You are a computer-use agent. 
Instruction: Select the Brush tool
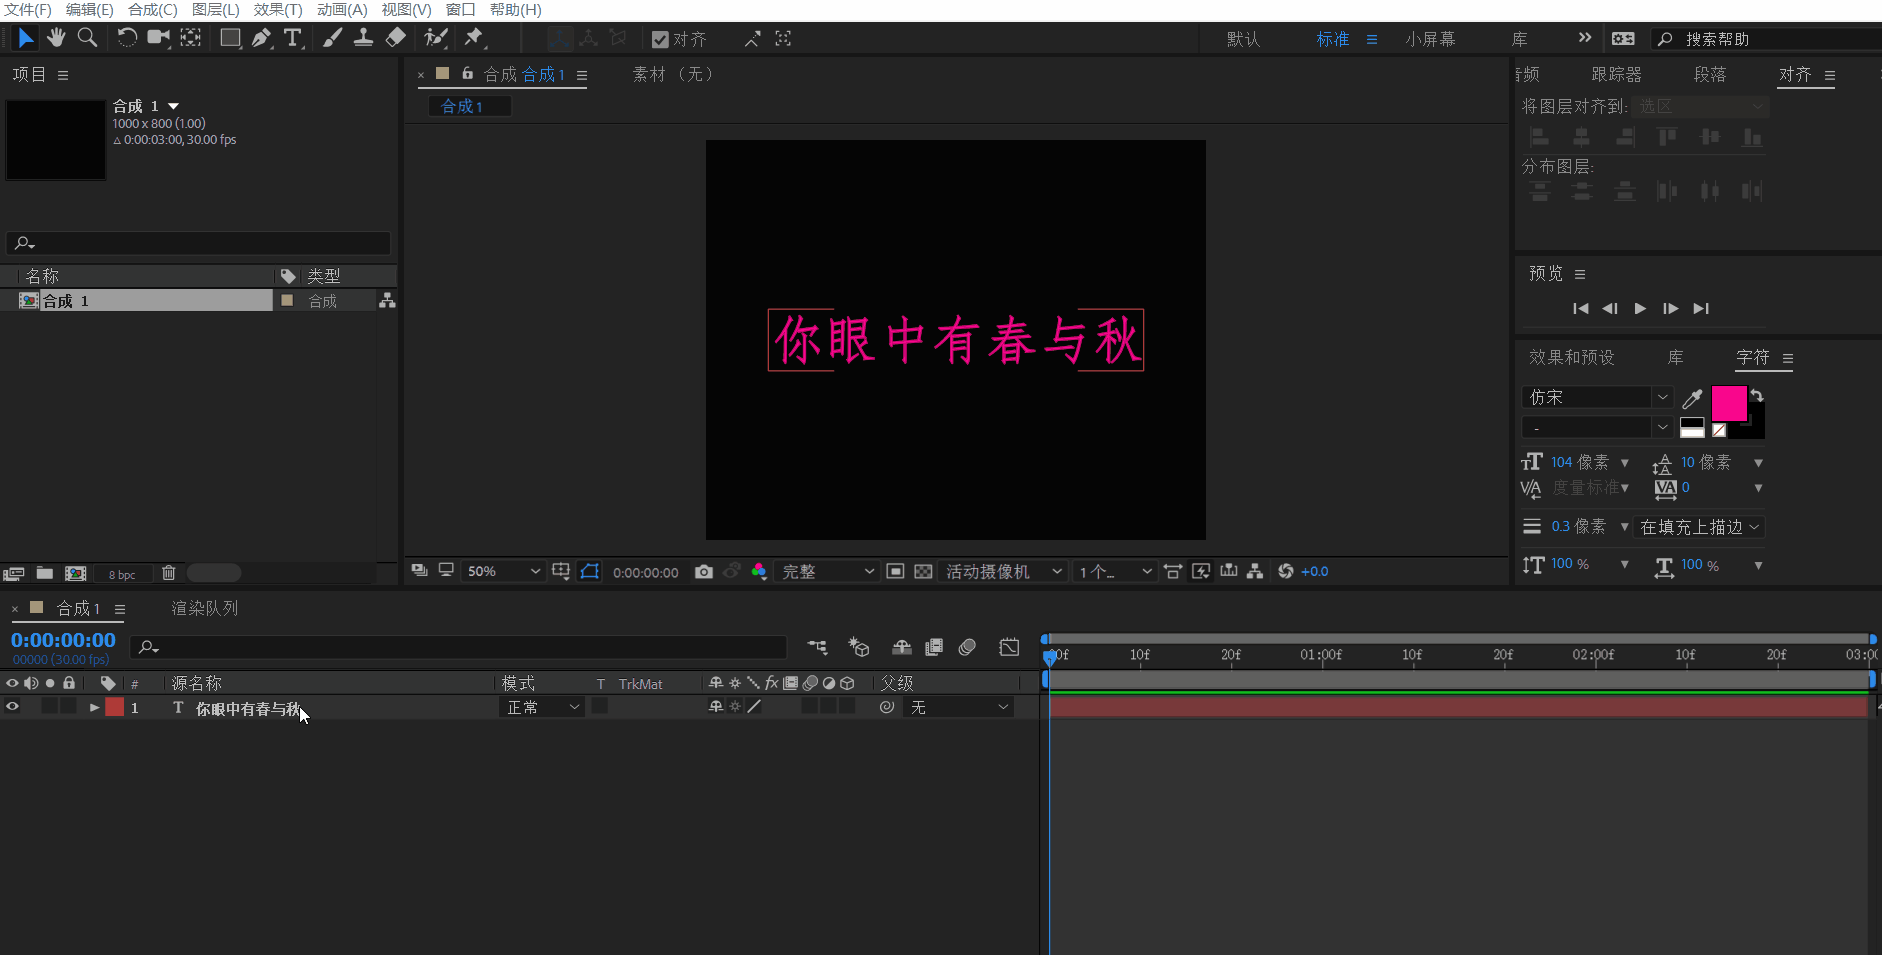(332, 38)
